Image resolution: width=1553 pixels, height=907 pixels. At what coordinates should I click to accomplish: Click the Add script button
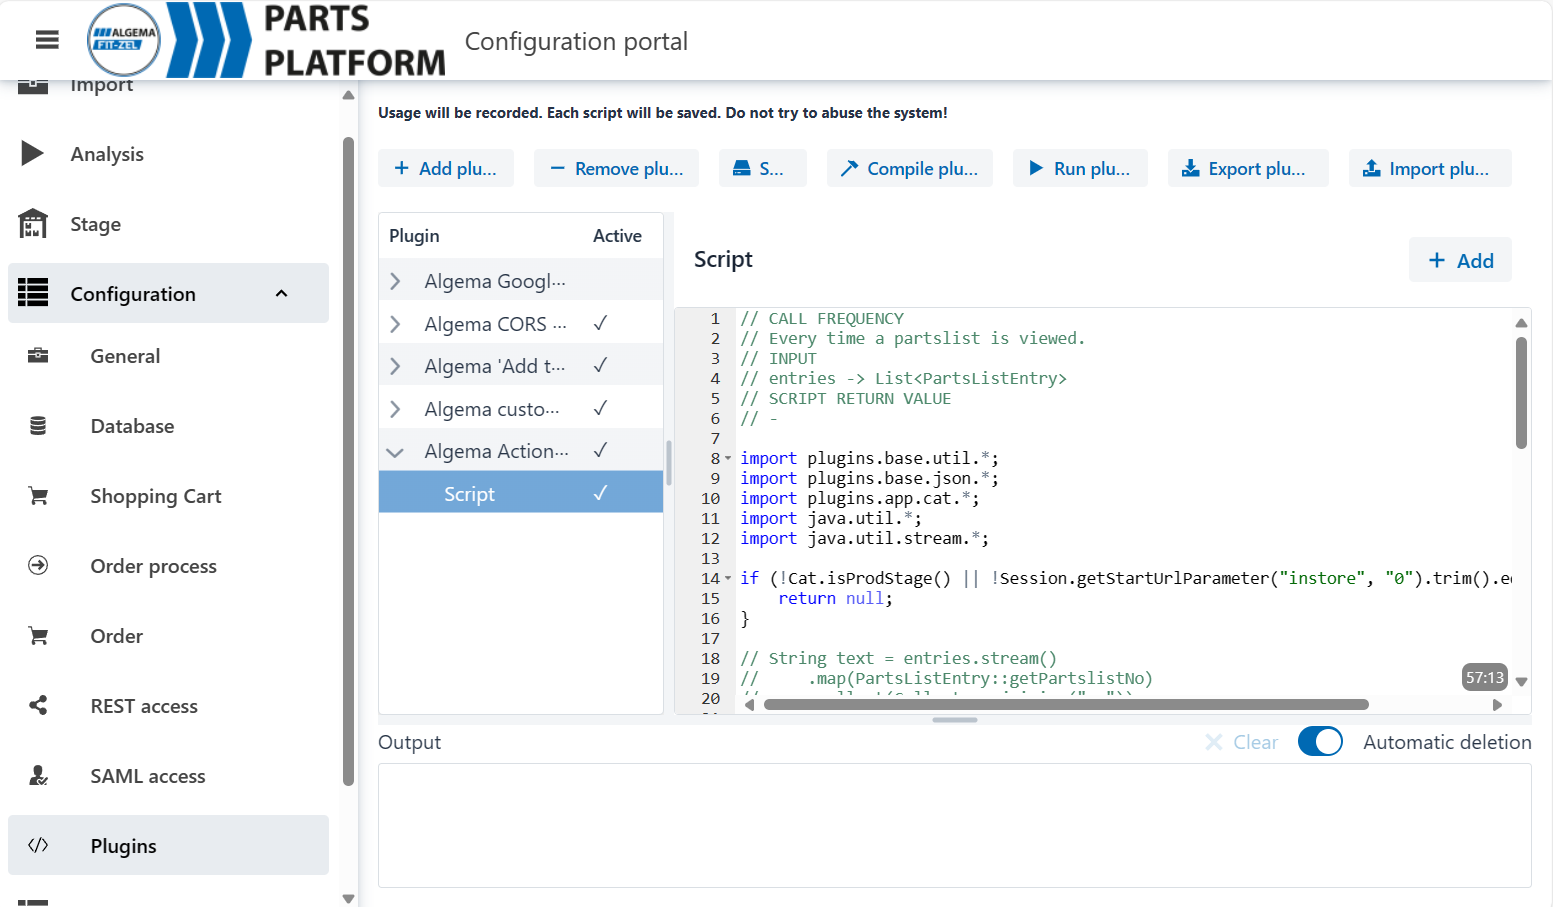(1460, 260)
